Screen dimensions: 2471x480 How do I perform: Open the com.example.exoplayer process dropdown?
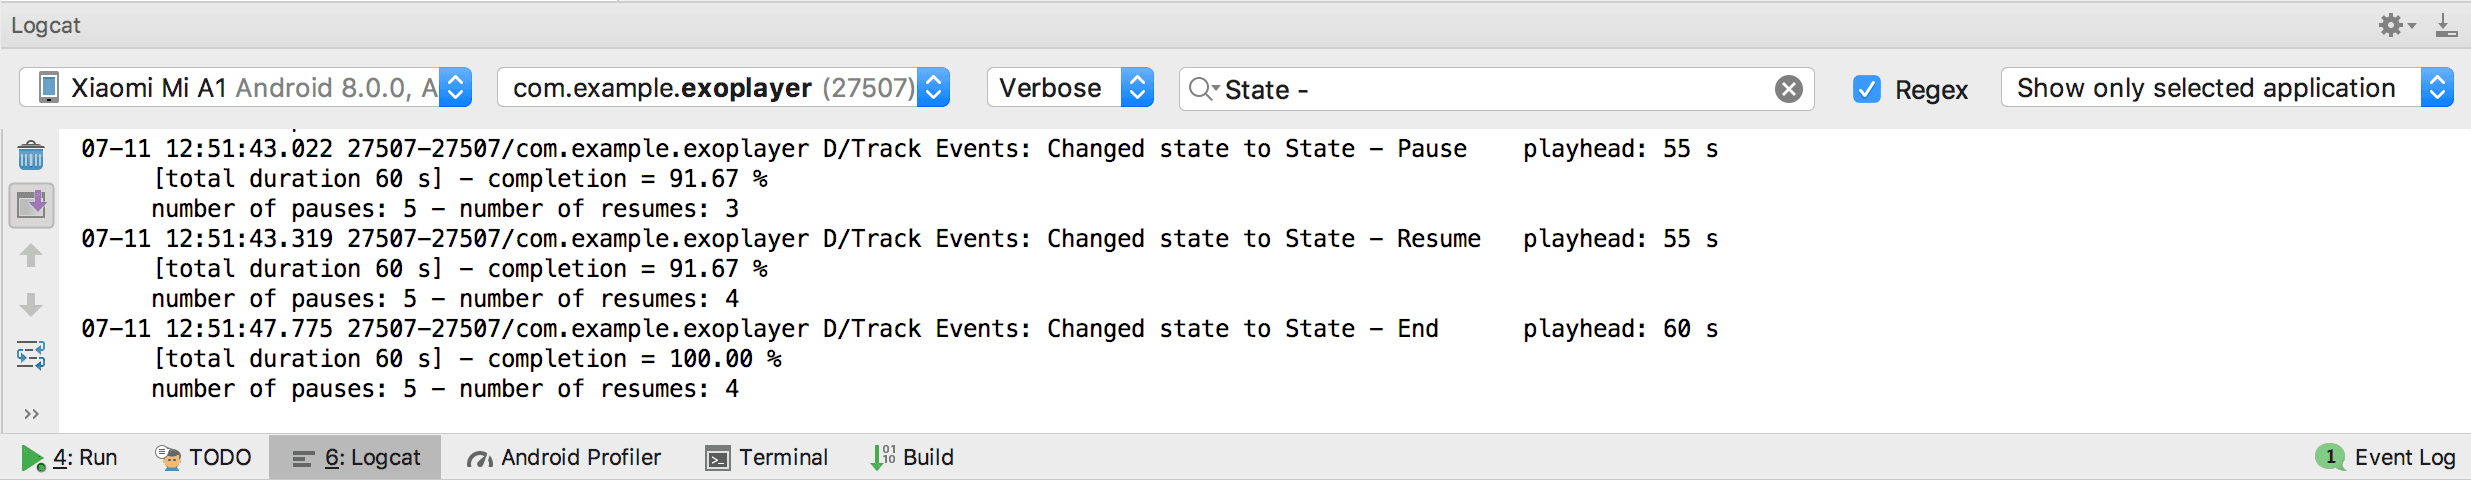pos(722,88)
